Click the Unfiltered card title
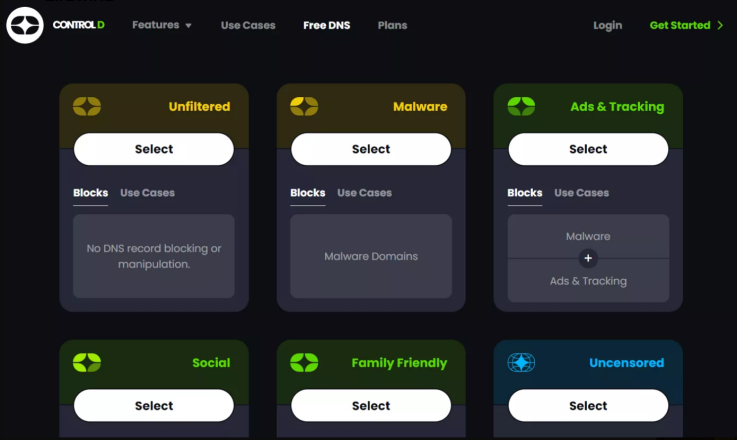 pyautogui.click(x=199, y=107)
